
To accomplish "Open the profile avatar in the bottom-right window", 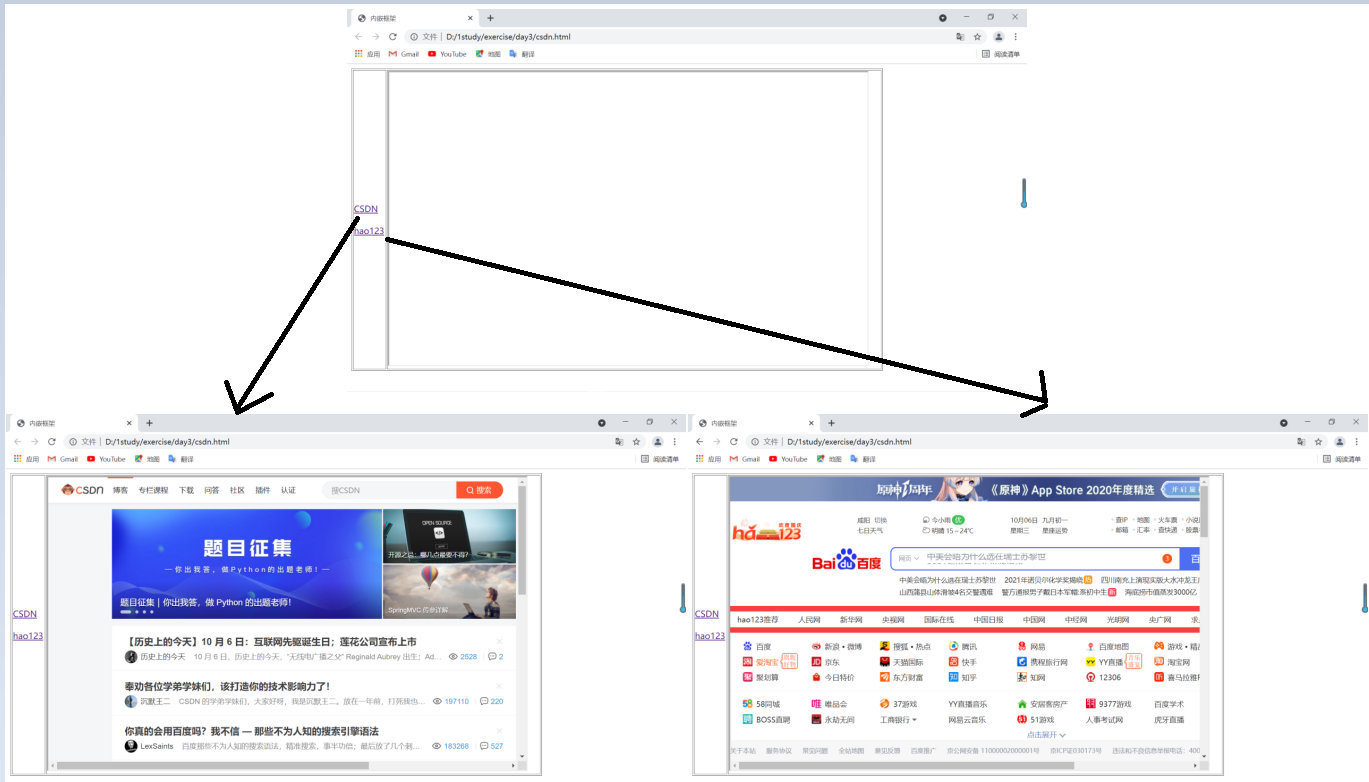I will point(1339,441).
